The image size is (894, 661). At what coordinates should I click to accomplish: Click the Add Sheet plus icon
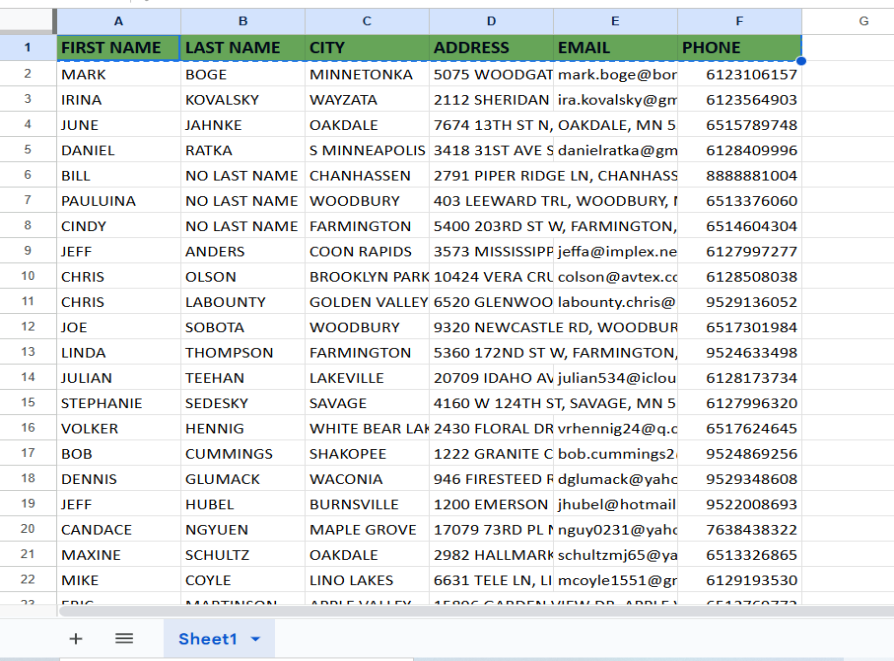(x=76, y=639)
